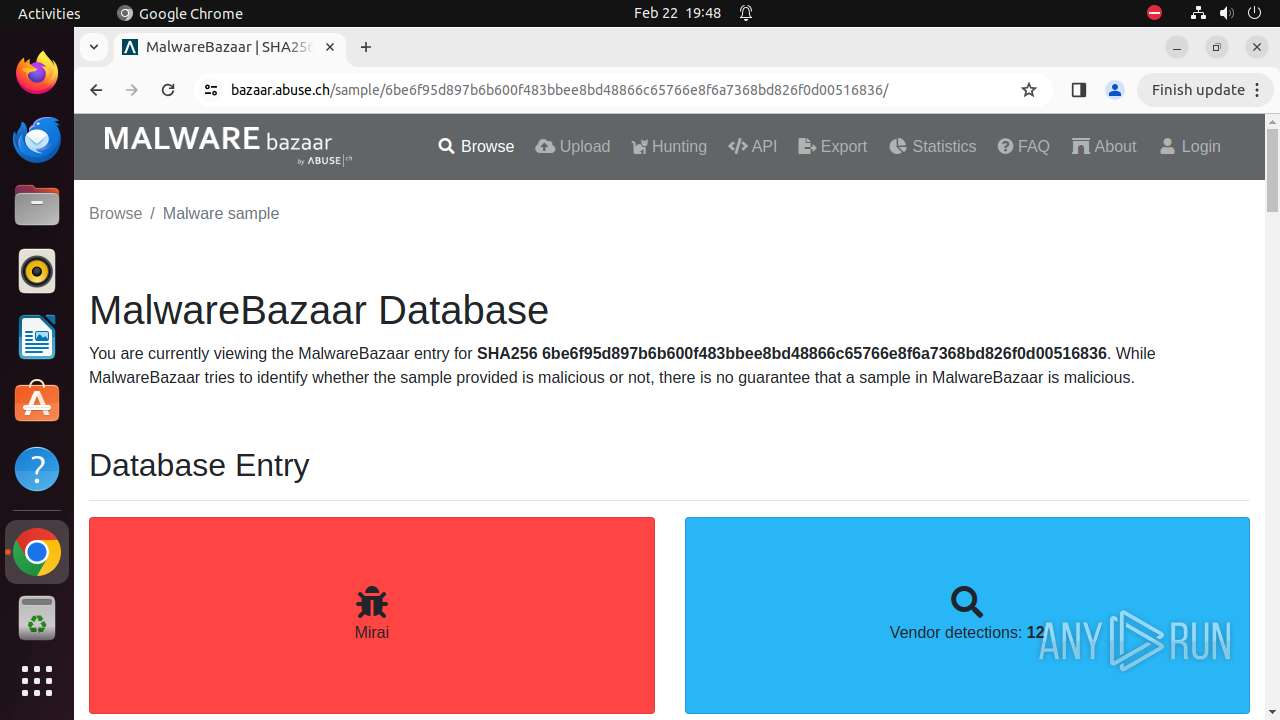The width and height of the screenshot is (1280, 720).
Task: Open Ubuntu Software from the dock
Action: (x=37, y=403)
